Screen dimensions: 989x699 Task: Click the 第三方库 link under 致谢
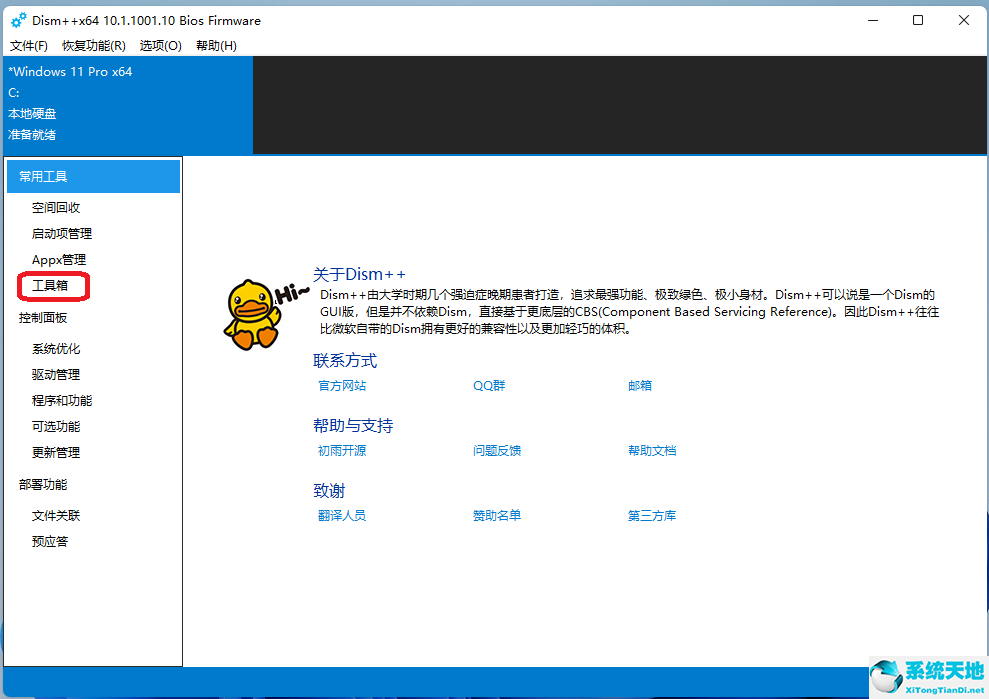click(651, 515)
